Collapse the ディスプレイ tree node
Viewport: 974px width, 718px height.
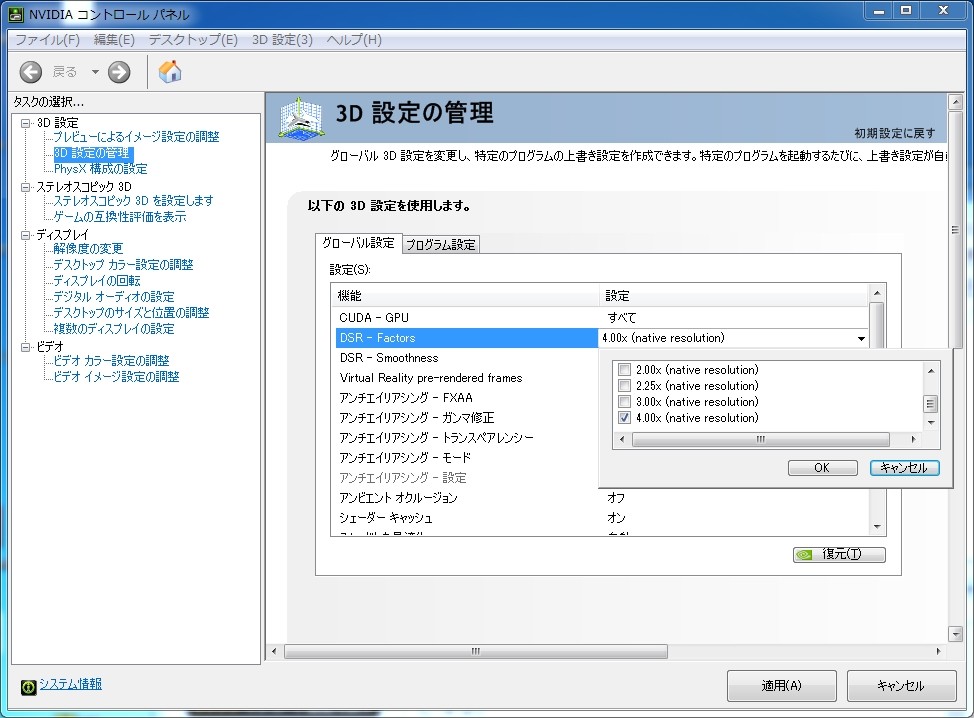(x=25, y=235)
